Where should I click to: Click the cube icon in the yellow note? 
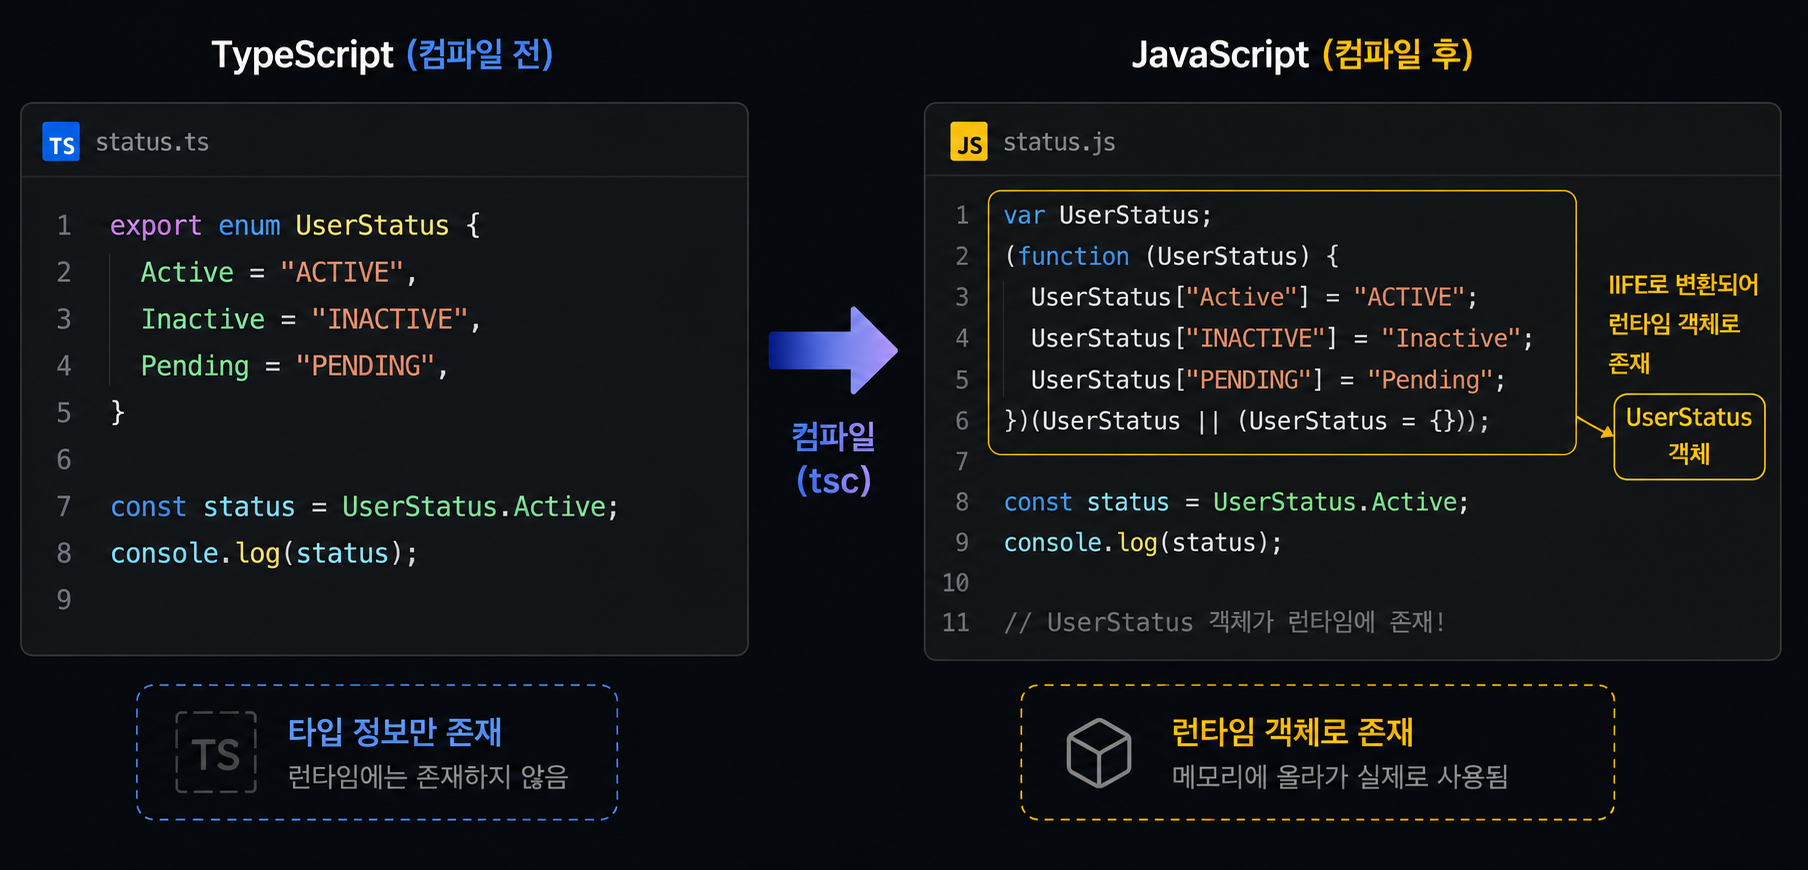click(x=1099, y=753)
